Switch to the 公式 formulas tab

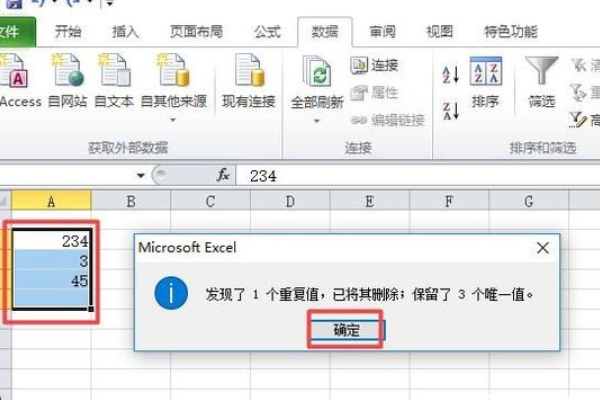tap(267, 32)
